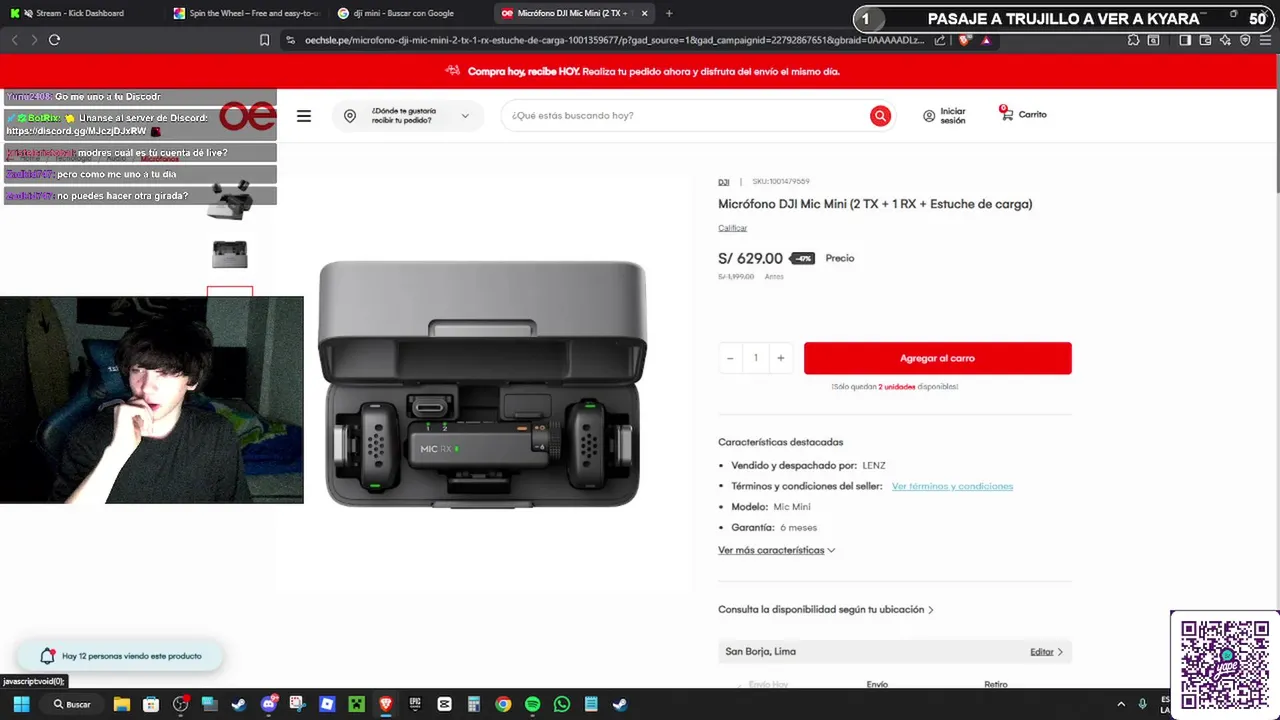Screen dimensions: 1280x720
Task: Open Epic Games launcher in taskbar
Action: 415,704
